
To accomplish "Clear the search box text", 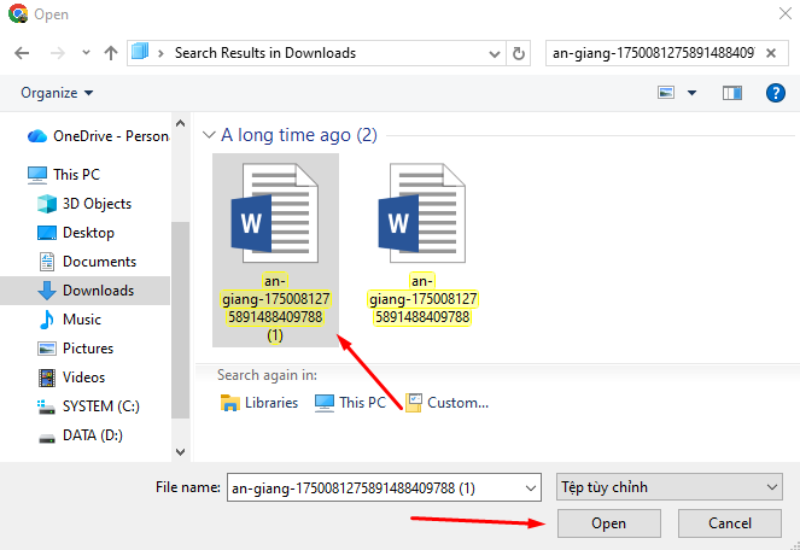I will pyautogui.click(x=771, y=53).
